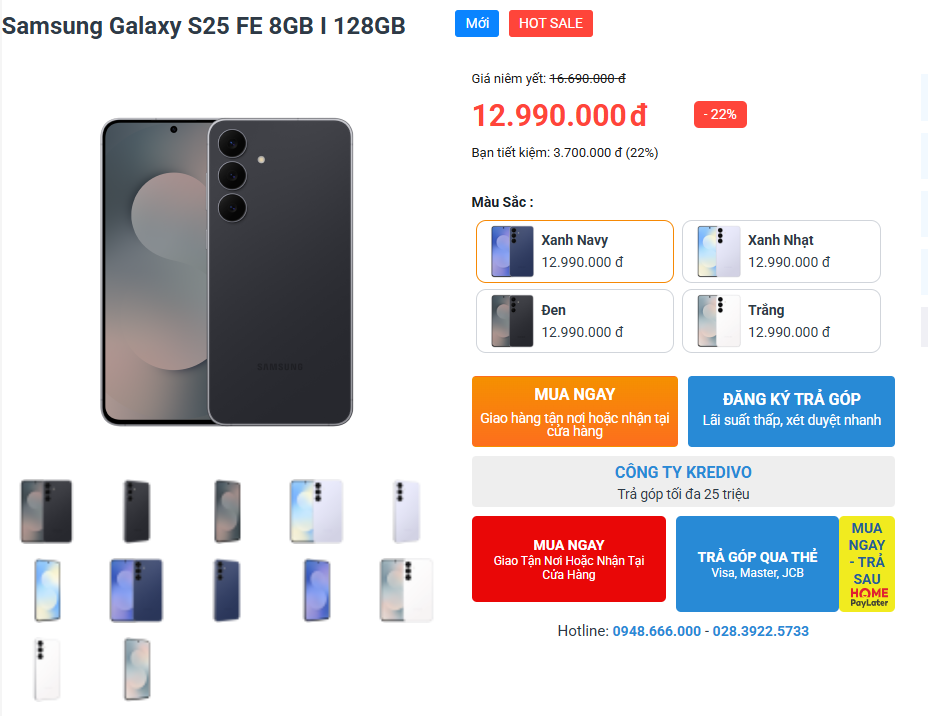
Task: Open the white back-only phone thumbnail
Action: [x=47, y=669]
